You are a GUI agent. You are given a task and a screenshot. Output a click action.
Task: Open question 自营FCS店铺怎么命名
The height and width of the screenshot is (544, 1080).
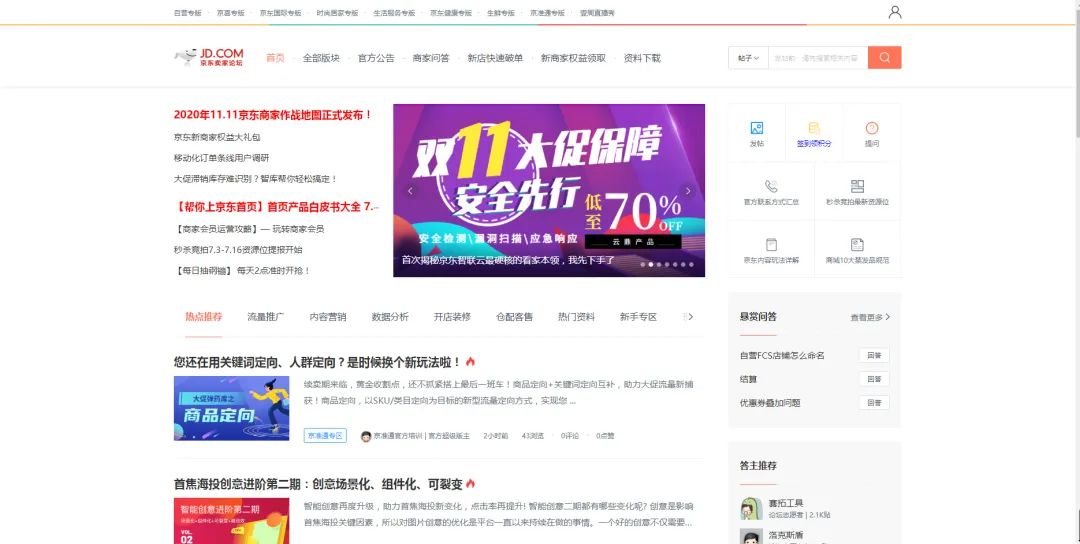(782, 355)
